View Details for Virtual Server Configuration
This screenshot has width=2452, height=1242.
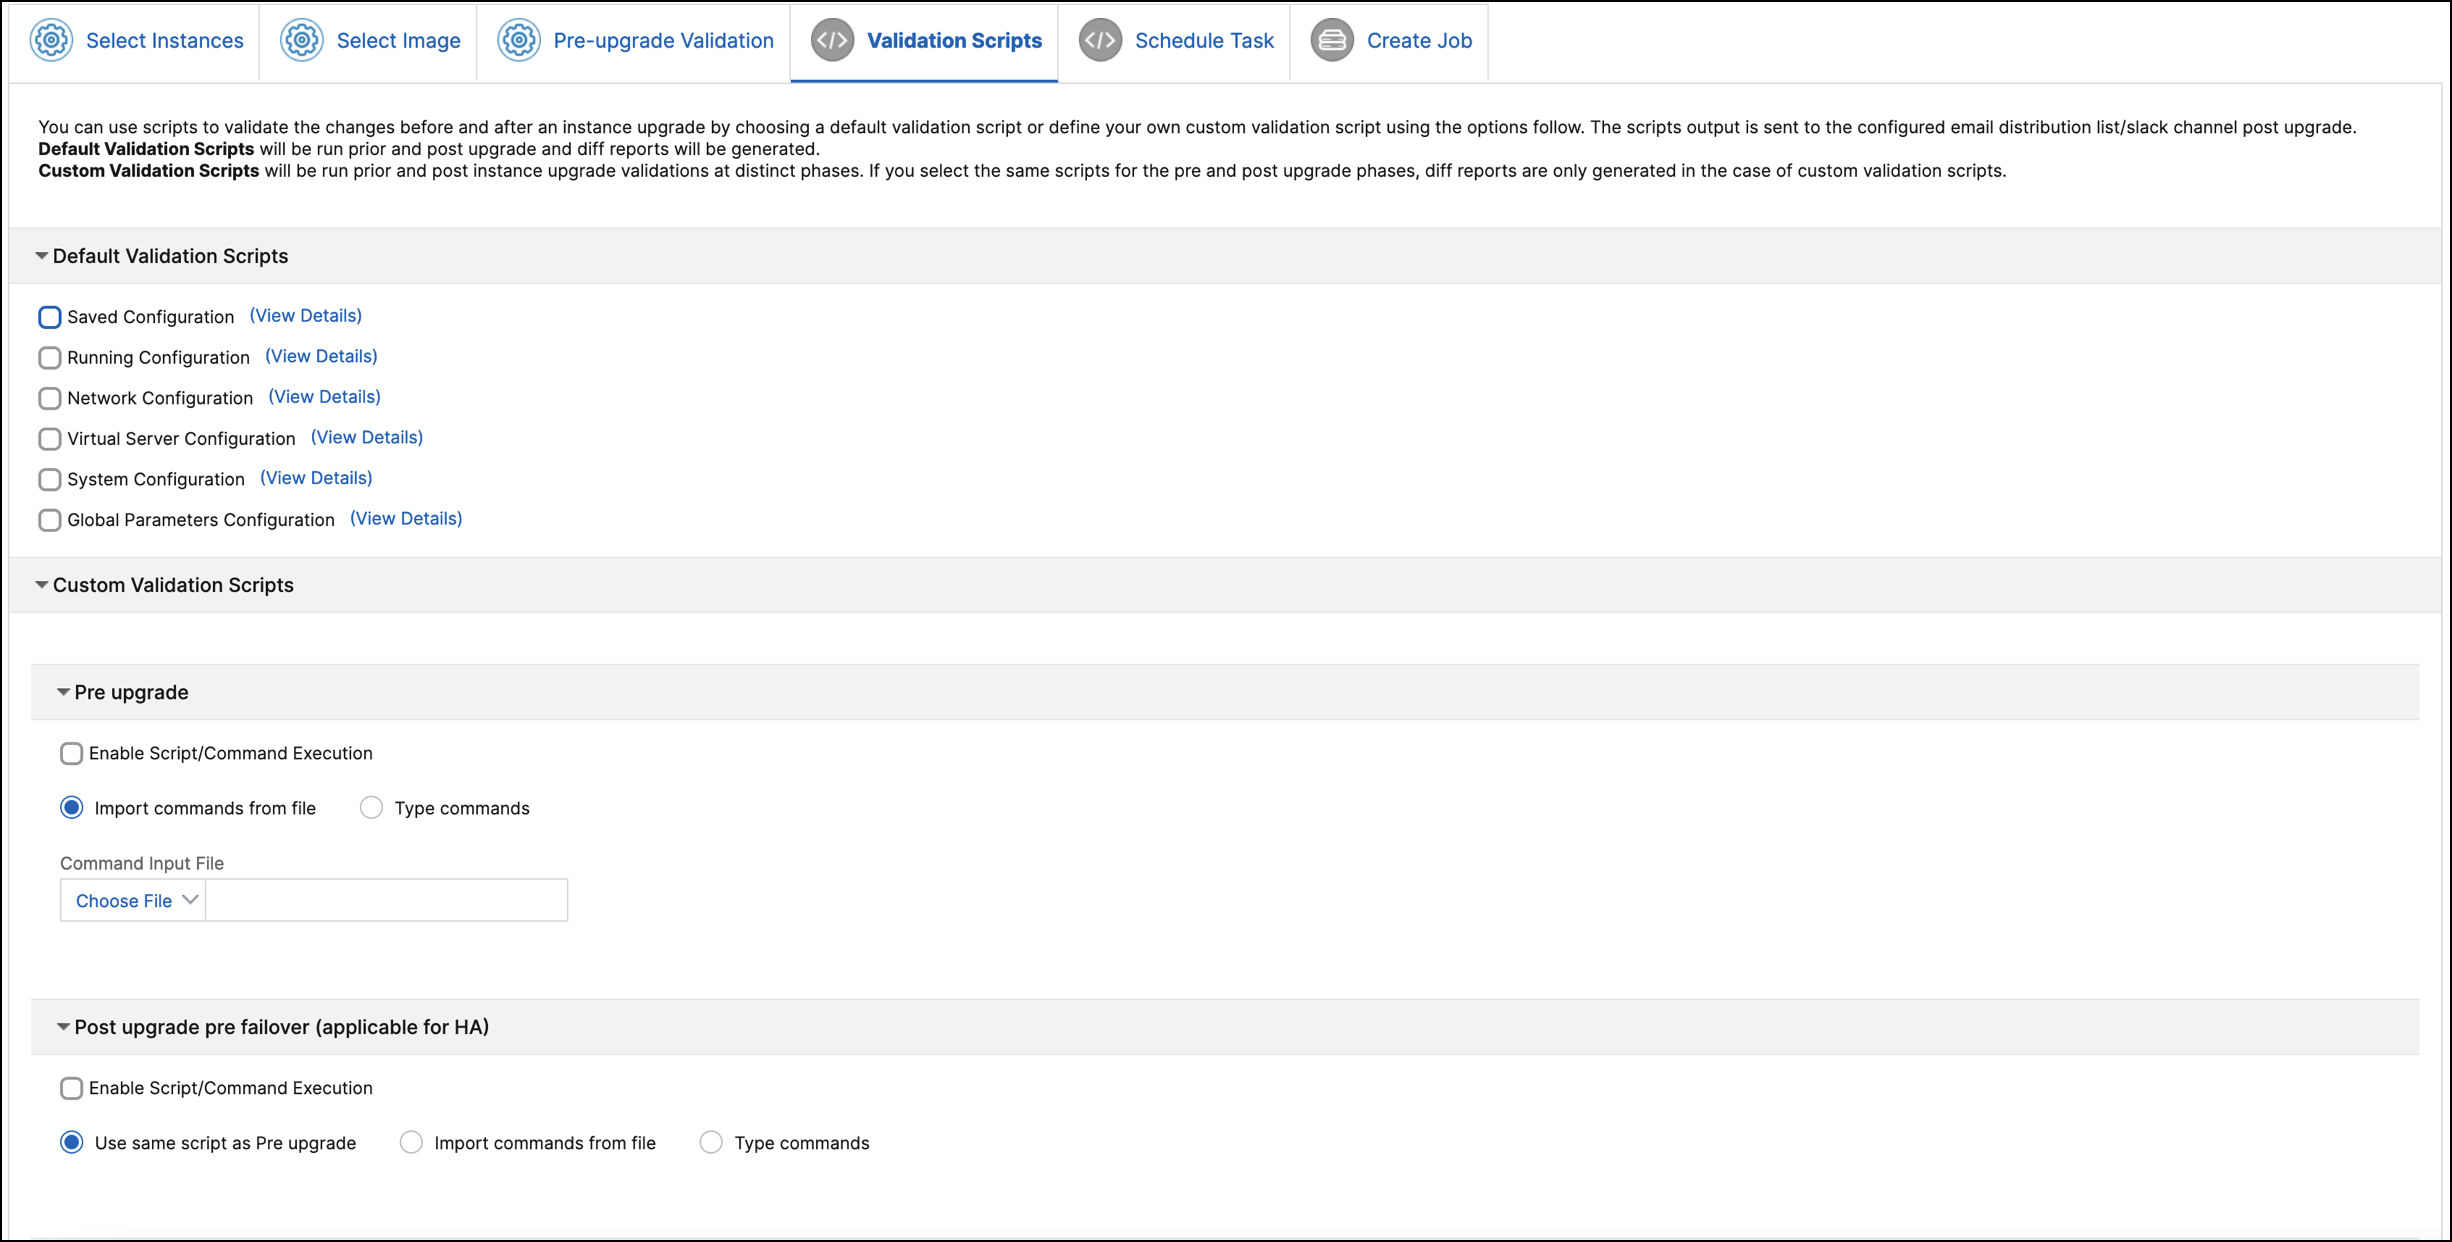(x=367, y=438)
